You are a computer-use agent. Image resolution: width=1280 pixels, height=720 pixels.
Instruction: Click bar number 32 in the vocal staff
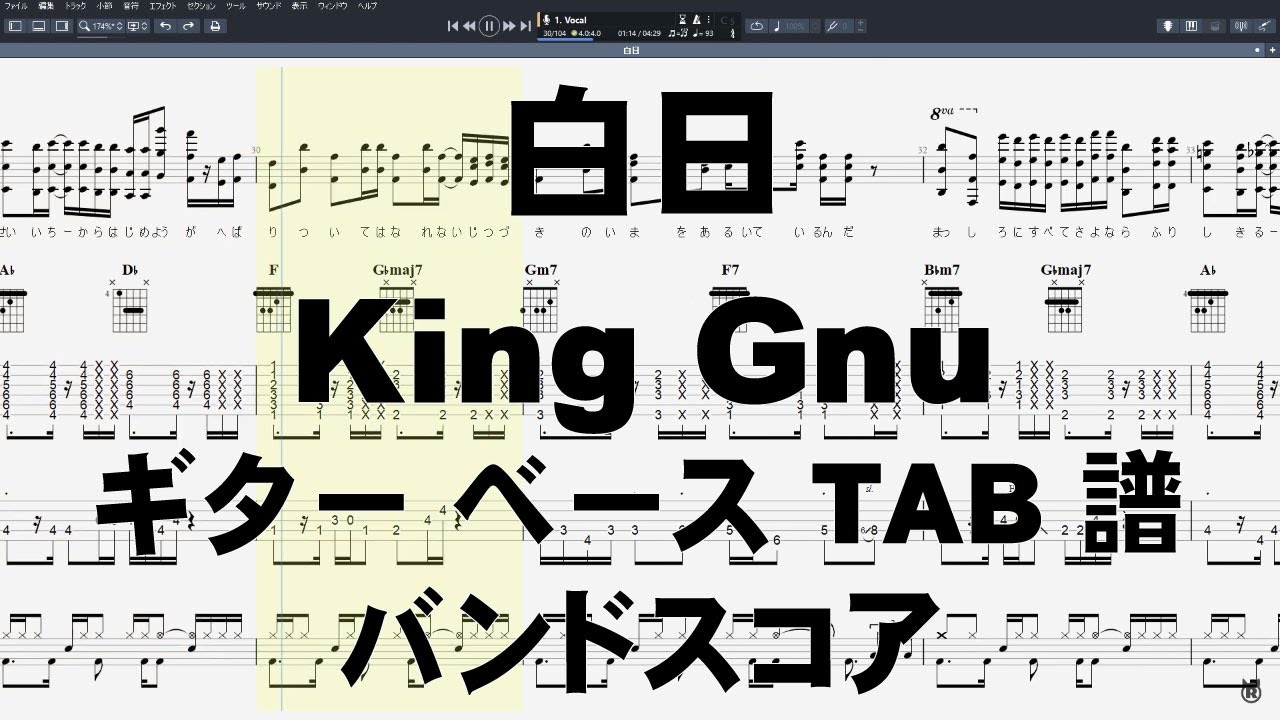[924, 151]
